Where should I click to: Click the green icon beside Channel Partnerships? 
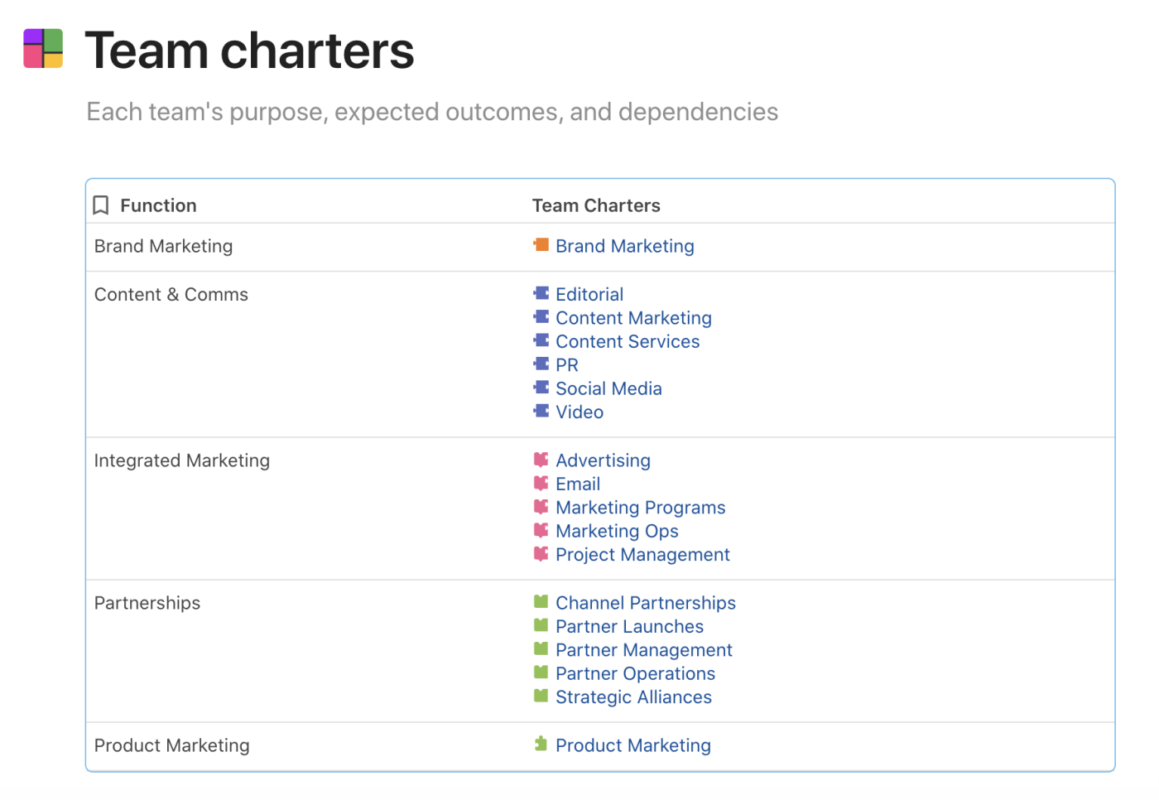coord(541,602)
